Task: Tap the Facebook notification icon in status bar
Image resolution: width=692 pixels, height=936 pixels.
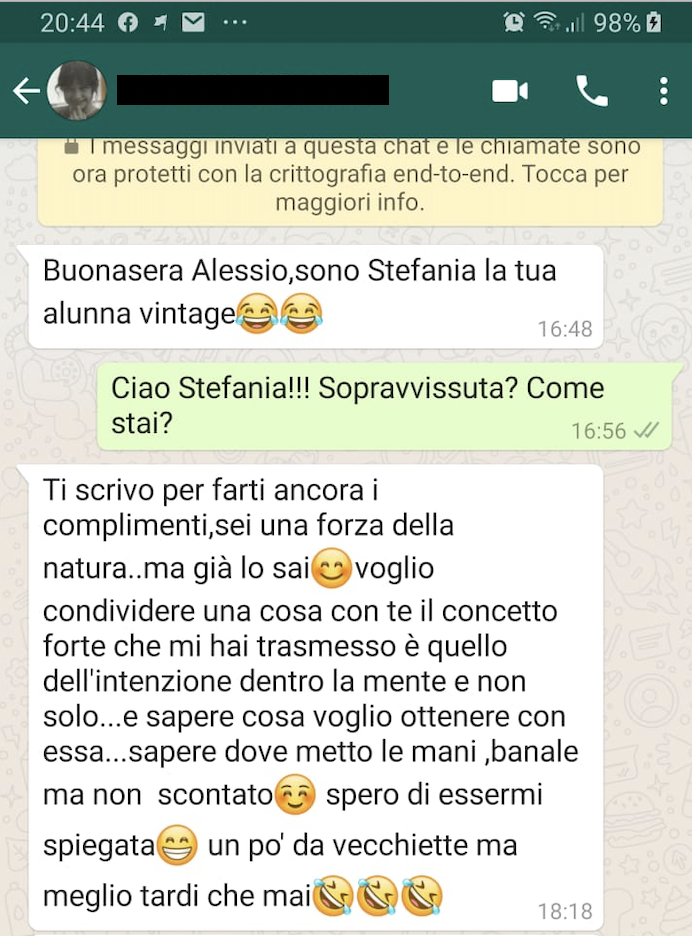Action: (128, 23)
